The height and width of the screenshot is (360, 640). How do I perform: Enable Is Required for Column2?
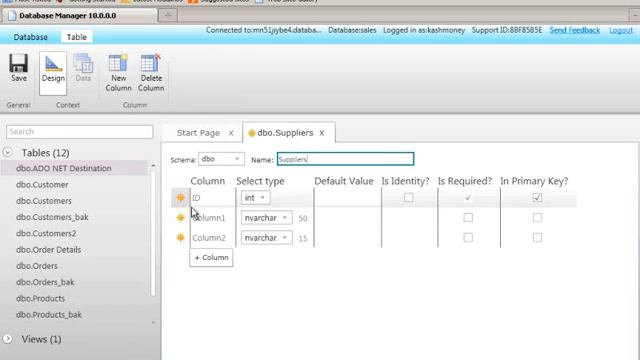(468, 237)
